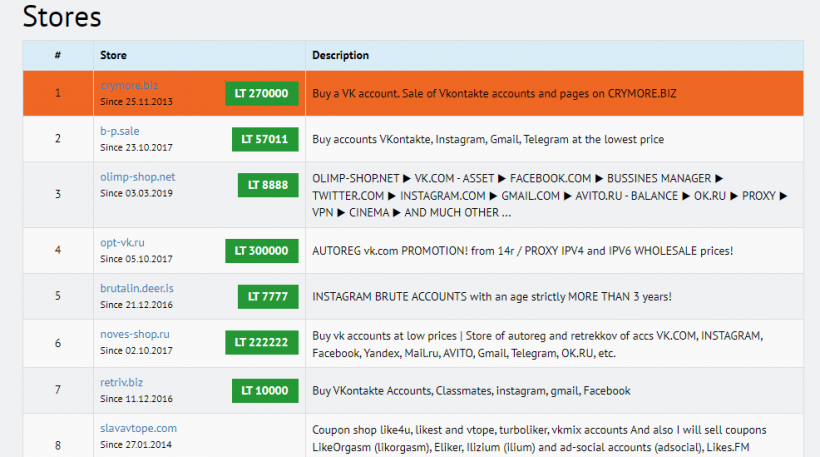Image resolution: width=820 pixels, height=457 pixels.
Task: Click the 'Since 11.12.2016' date text
Action: [x=136, y=398]
